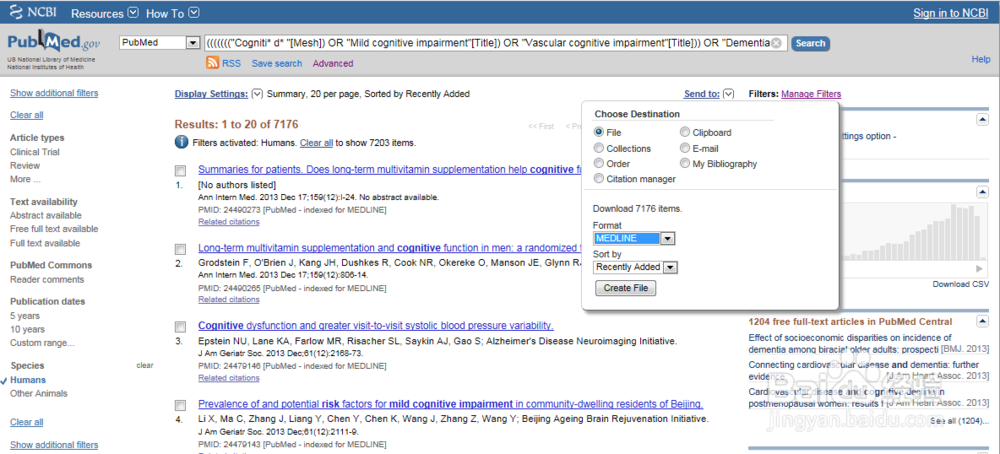Click the orange RSS feed icon
Screen dimensions: 1000x454
[212, 63]
